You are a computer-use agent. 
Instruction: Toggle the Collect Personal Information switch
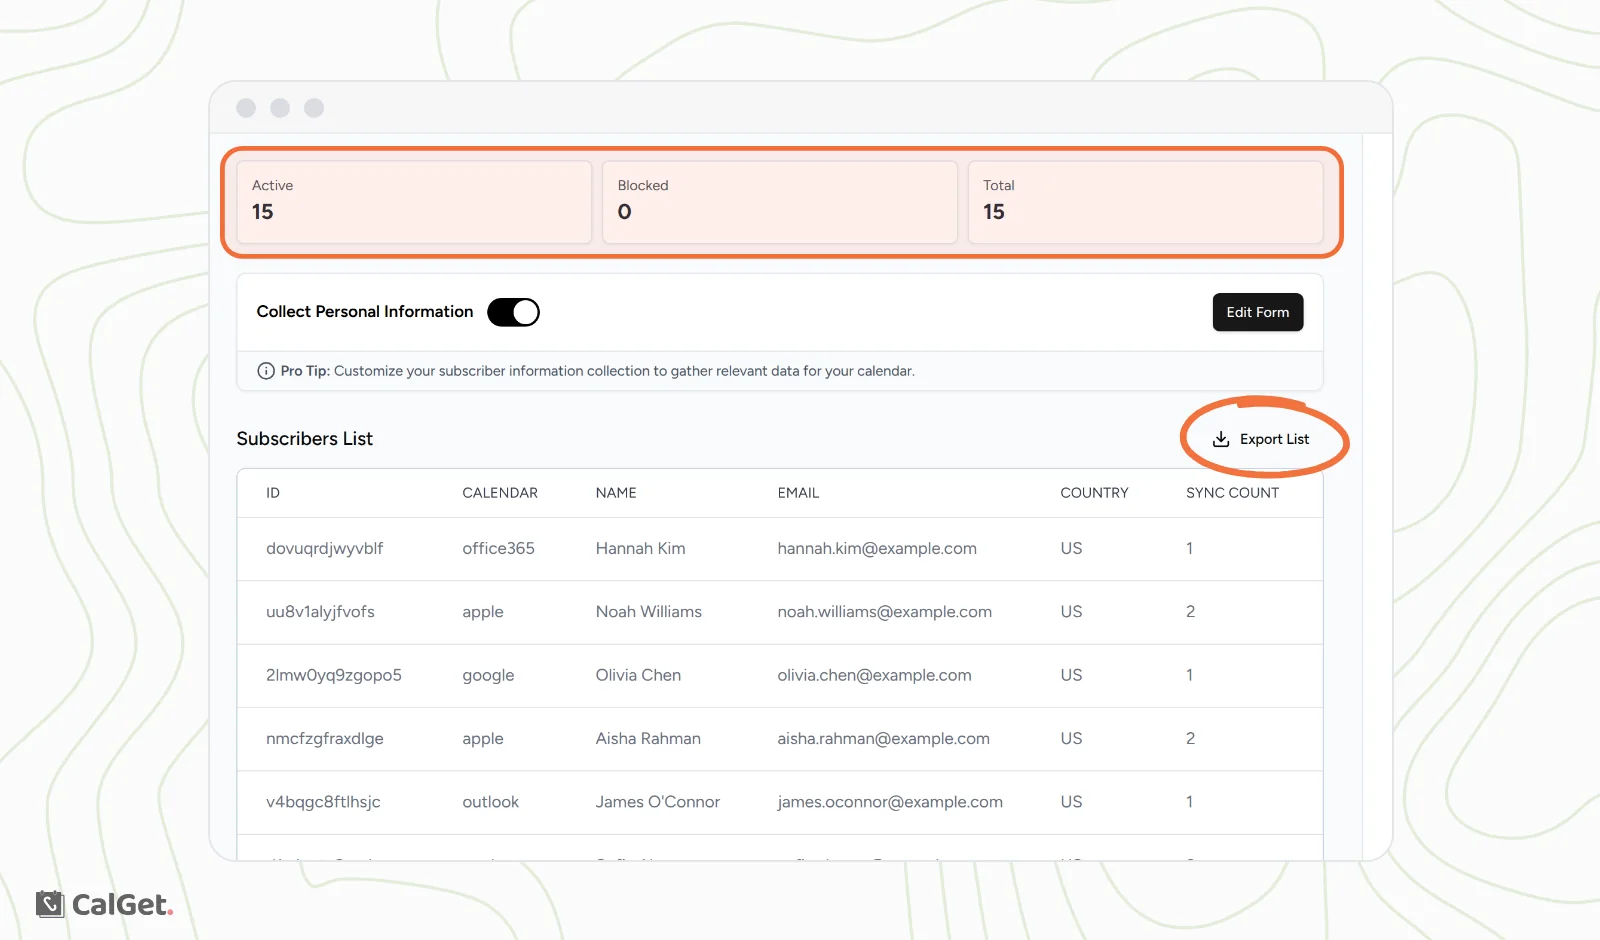pos(513,312)
